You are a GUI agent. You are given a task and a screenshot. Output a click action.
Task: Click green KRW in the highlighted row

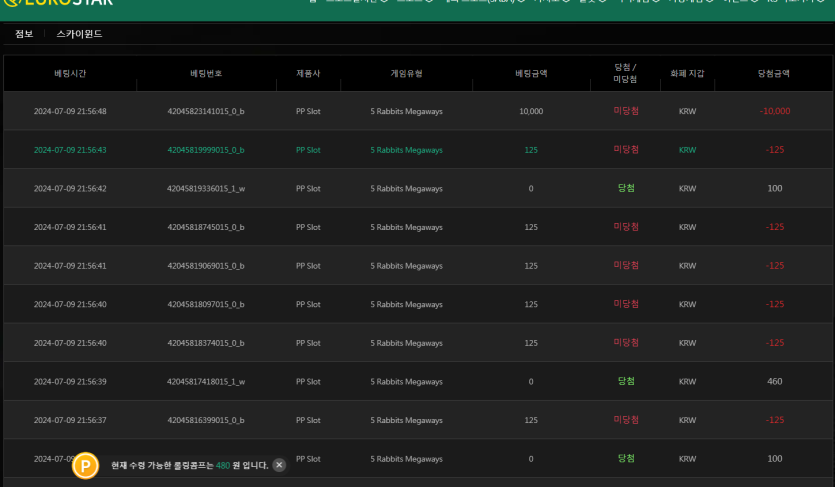[687, 150]
